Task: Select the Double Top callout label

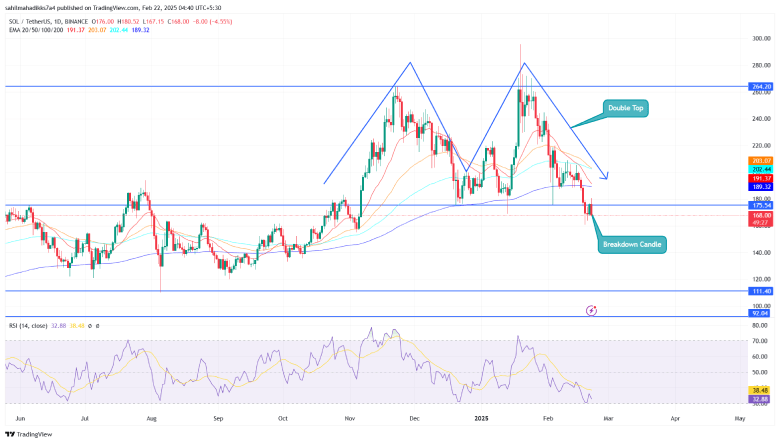Action: [x=626, y=108]
